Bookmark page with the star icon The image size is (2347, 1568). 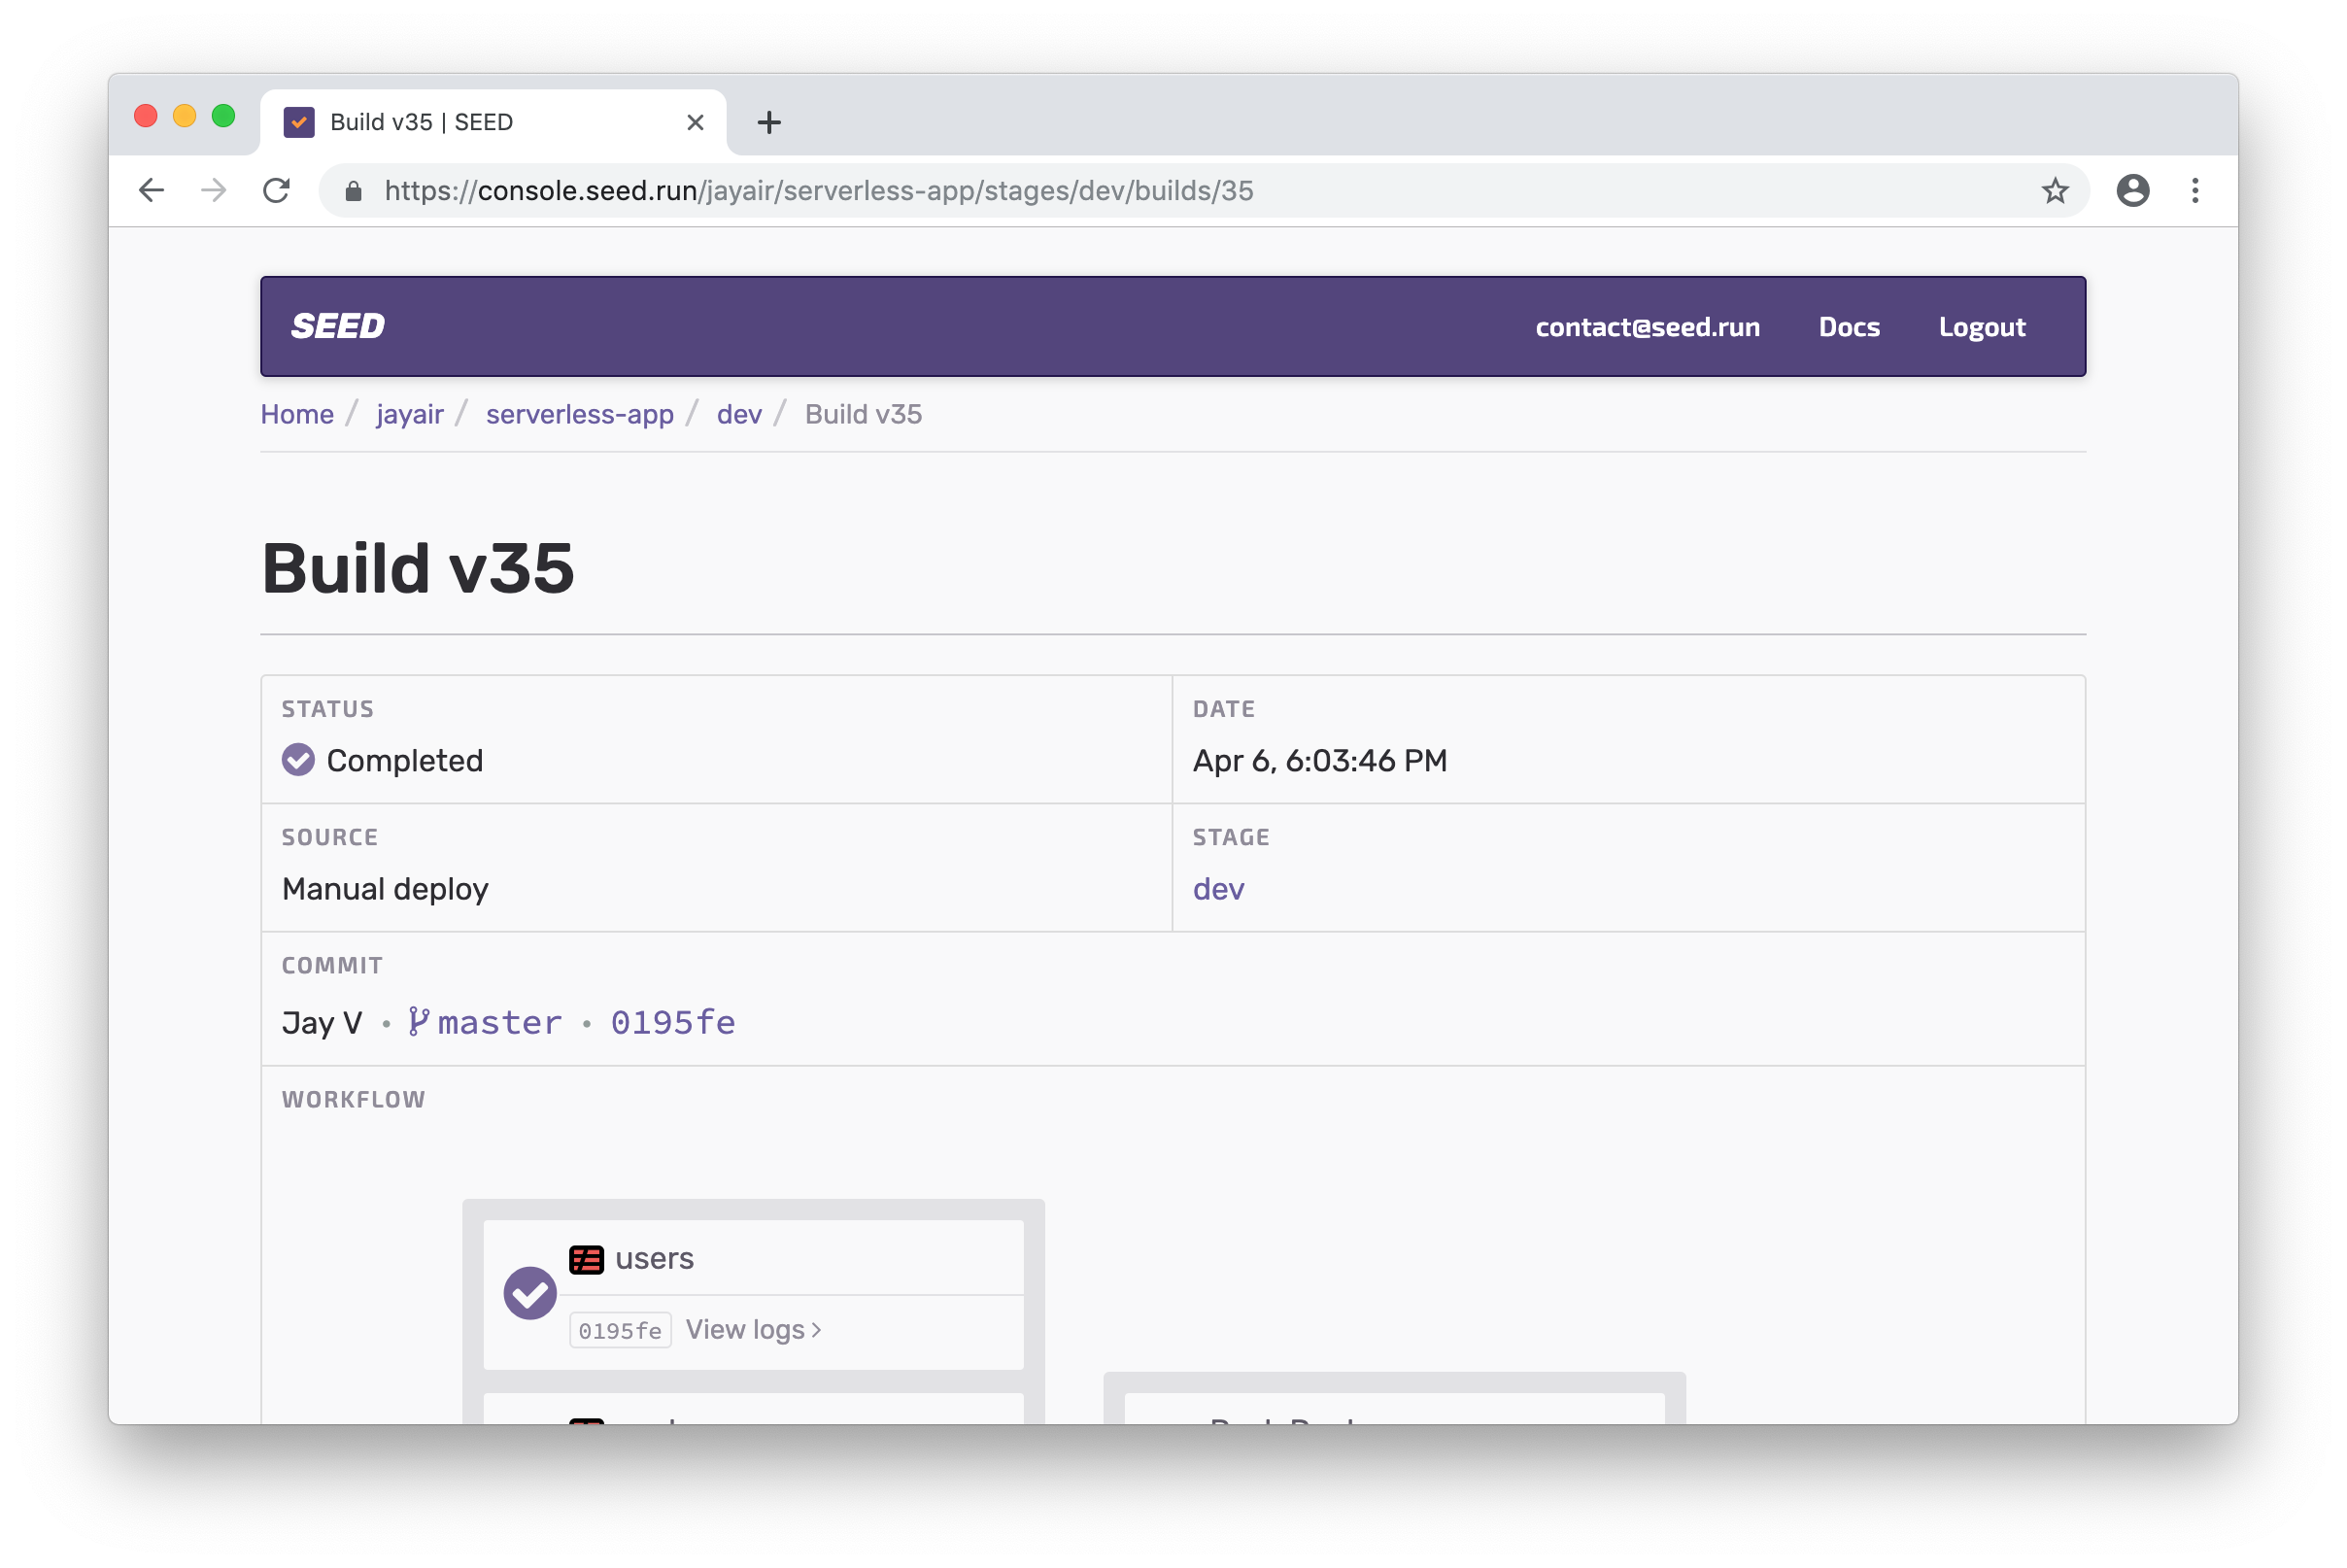click(2055, 190)
